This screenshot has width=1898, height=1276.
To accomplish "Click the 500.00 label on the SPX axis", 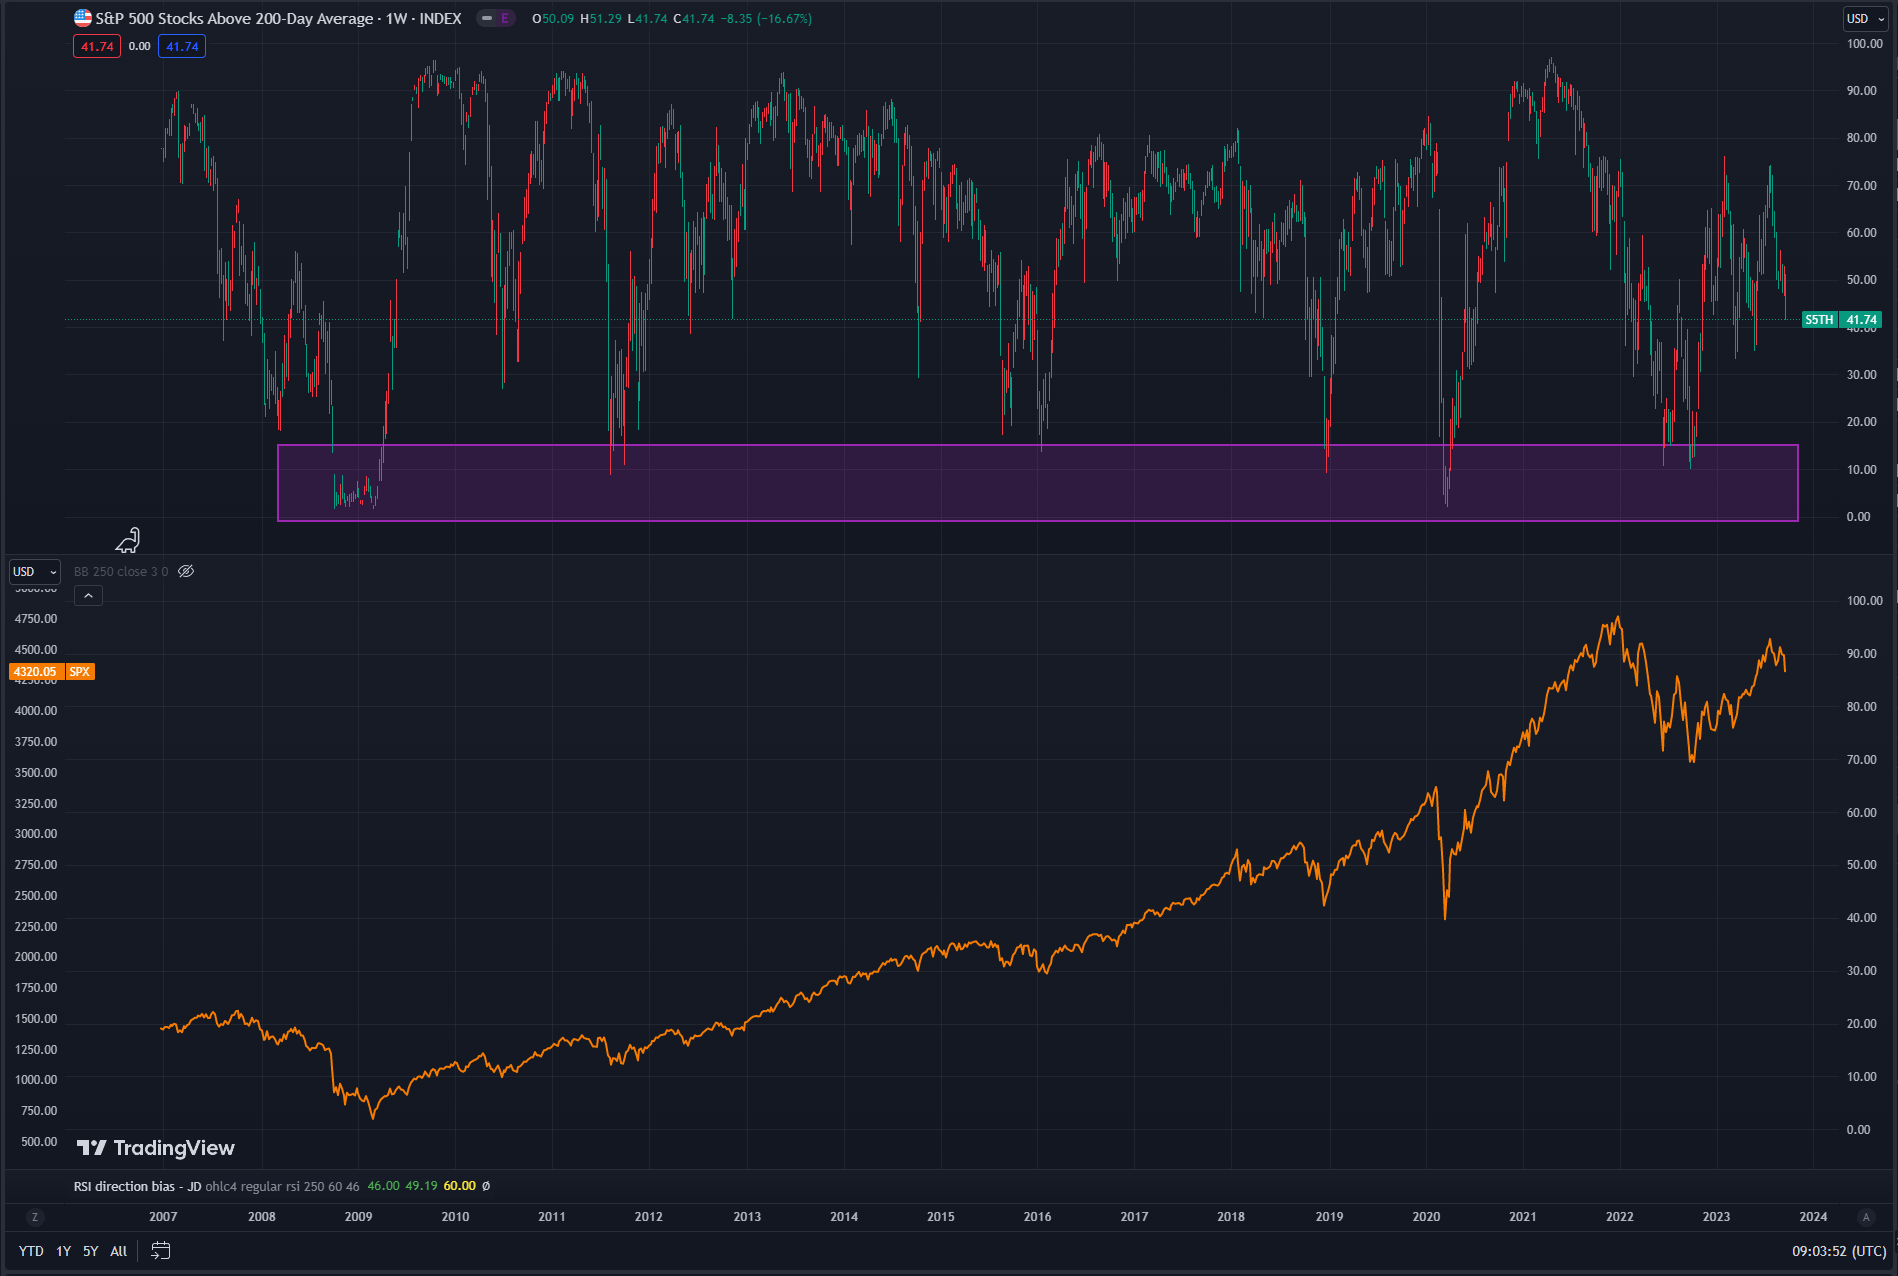I will tap(39, 1142).
